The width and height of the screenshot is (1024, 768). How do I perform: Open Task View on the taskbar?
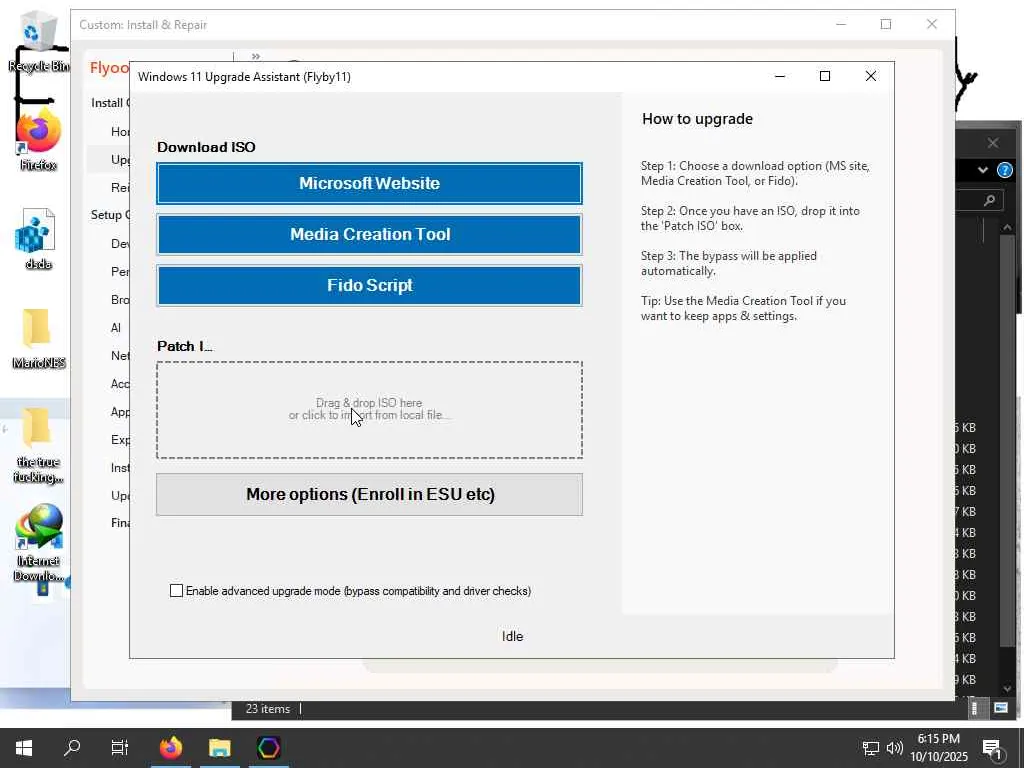click(120, 748)
